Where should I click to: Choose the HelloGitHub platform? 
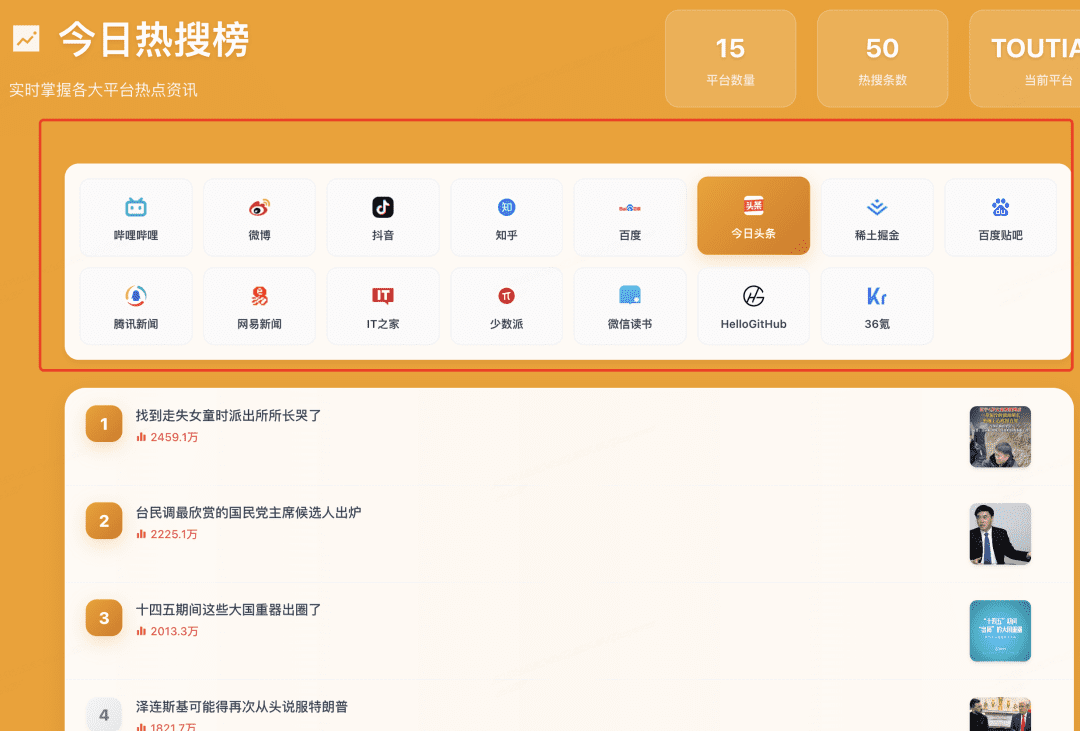coord(754,296)
